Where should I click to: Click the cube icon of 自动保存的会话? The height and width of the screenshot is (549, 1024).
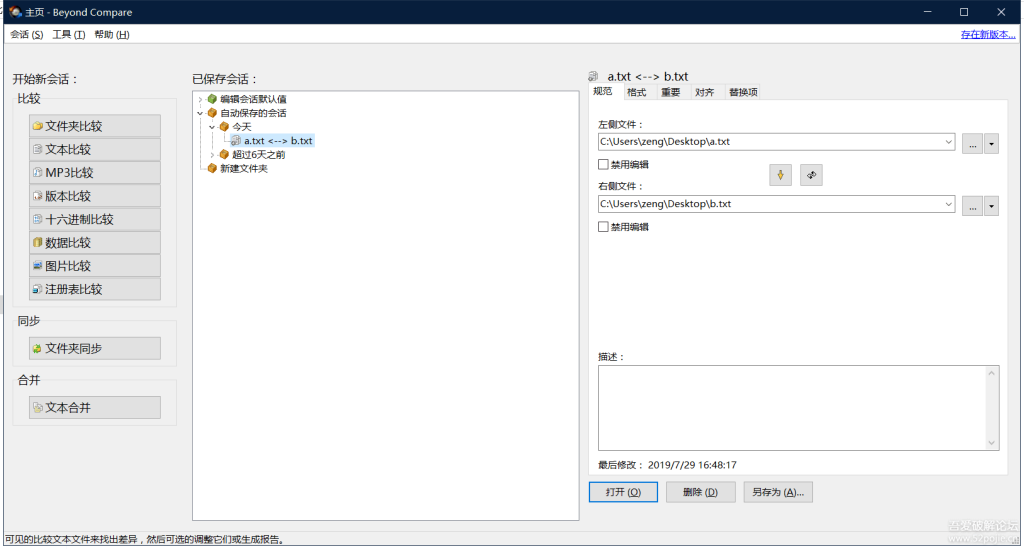click(212, 113)
